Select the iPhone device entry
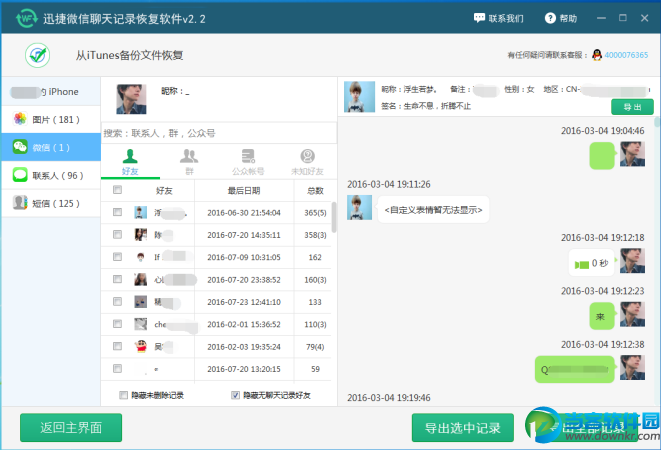 [51, 92]
